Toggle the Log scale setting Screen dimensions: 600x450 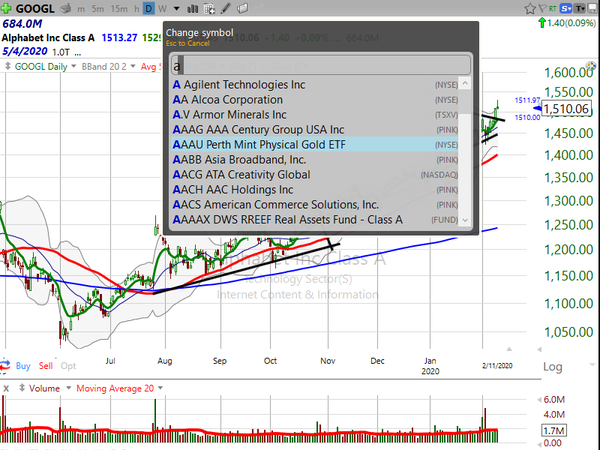click(x=553, y=367)
